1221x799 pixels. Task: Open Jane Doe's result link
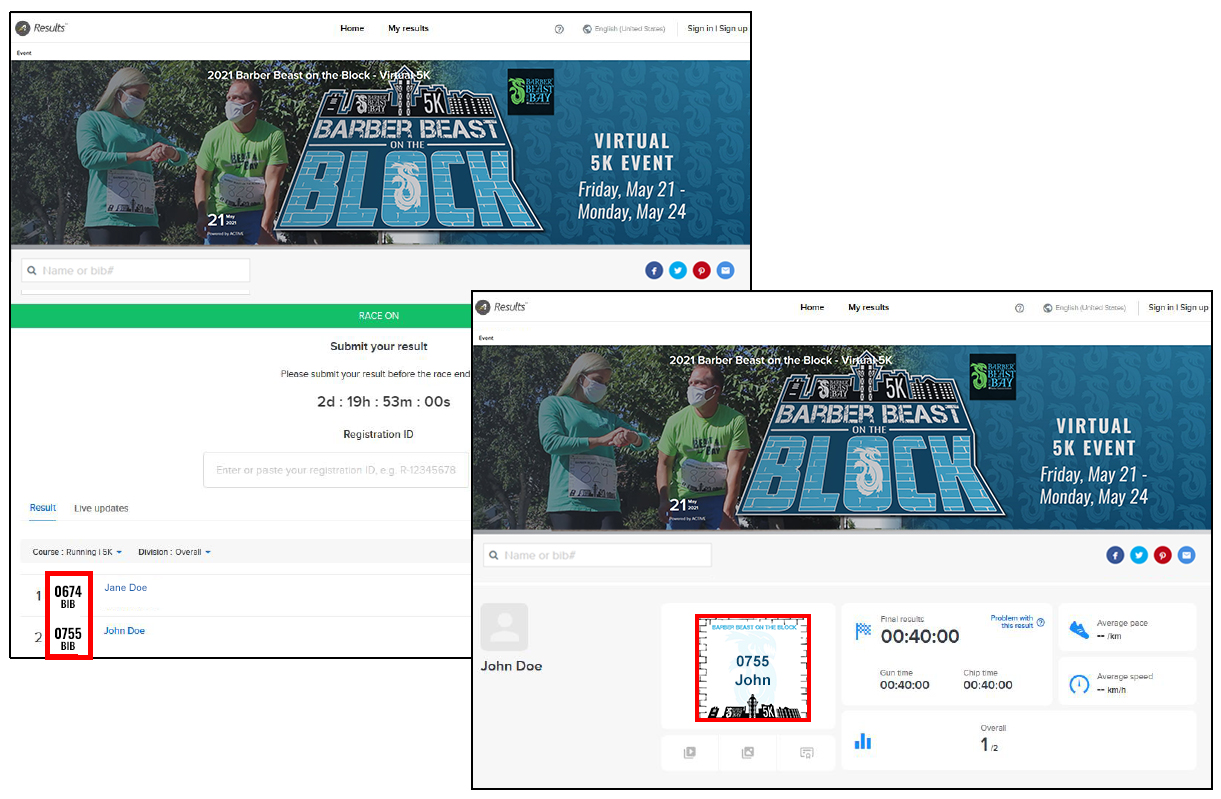pyautogui.click(x=126, y=588)
